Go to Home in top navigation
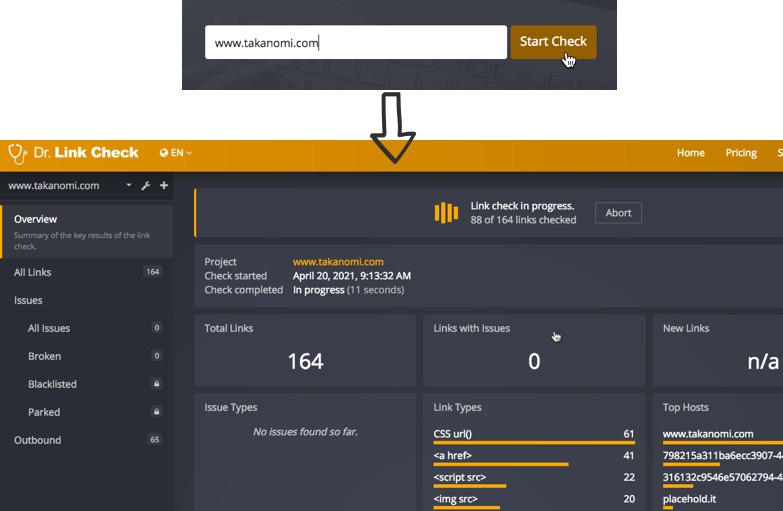This screenshot has height=511, width=783. click(691, 153)
